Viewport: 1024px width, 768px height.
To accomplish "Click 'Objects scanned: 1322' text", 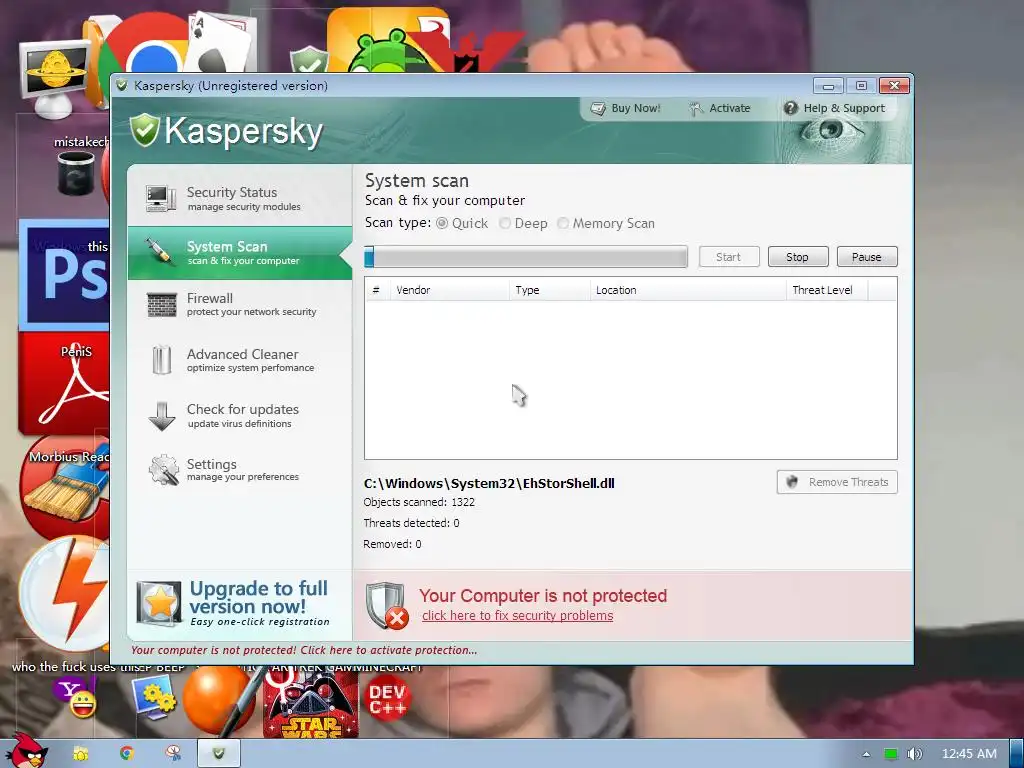I will click(x=419, y=502).
